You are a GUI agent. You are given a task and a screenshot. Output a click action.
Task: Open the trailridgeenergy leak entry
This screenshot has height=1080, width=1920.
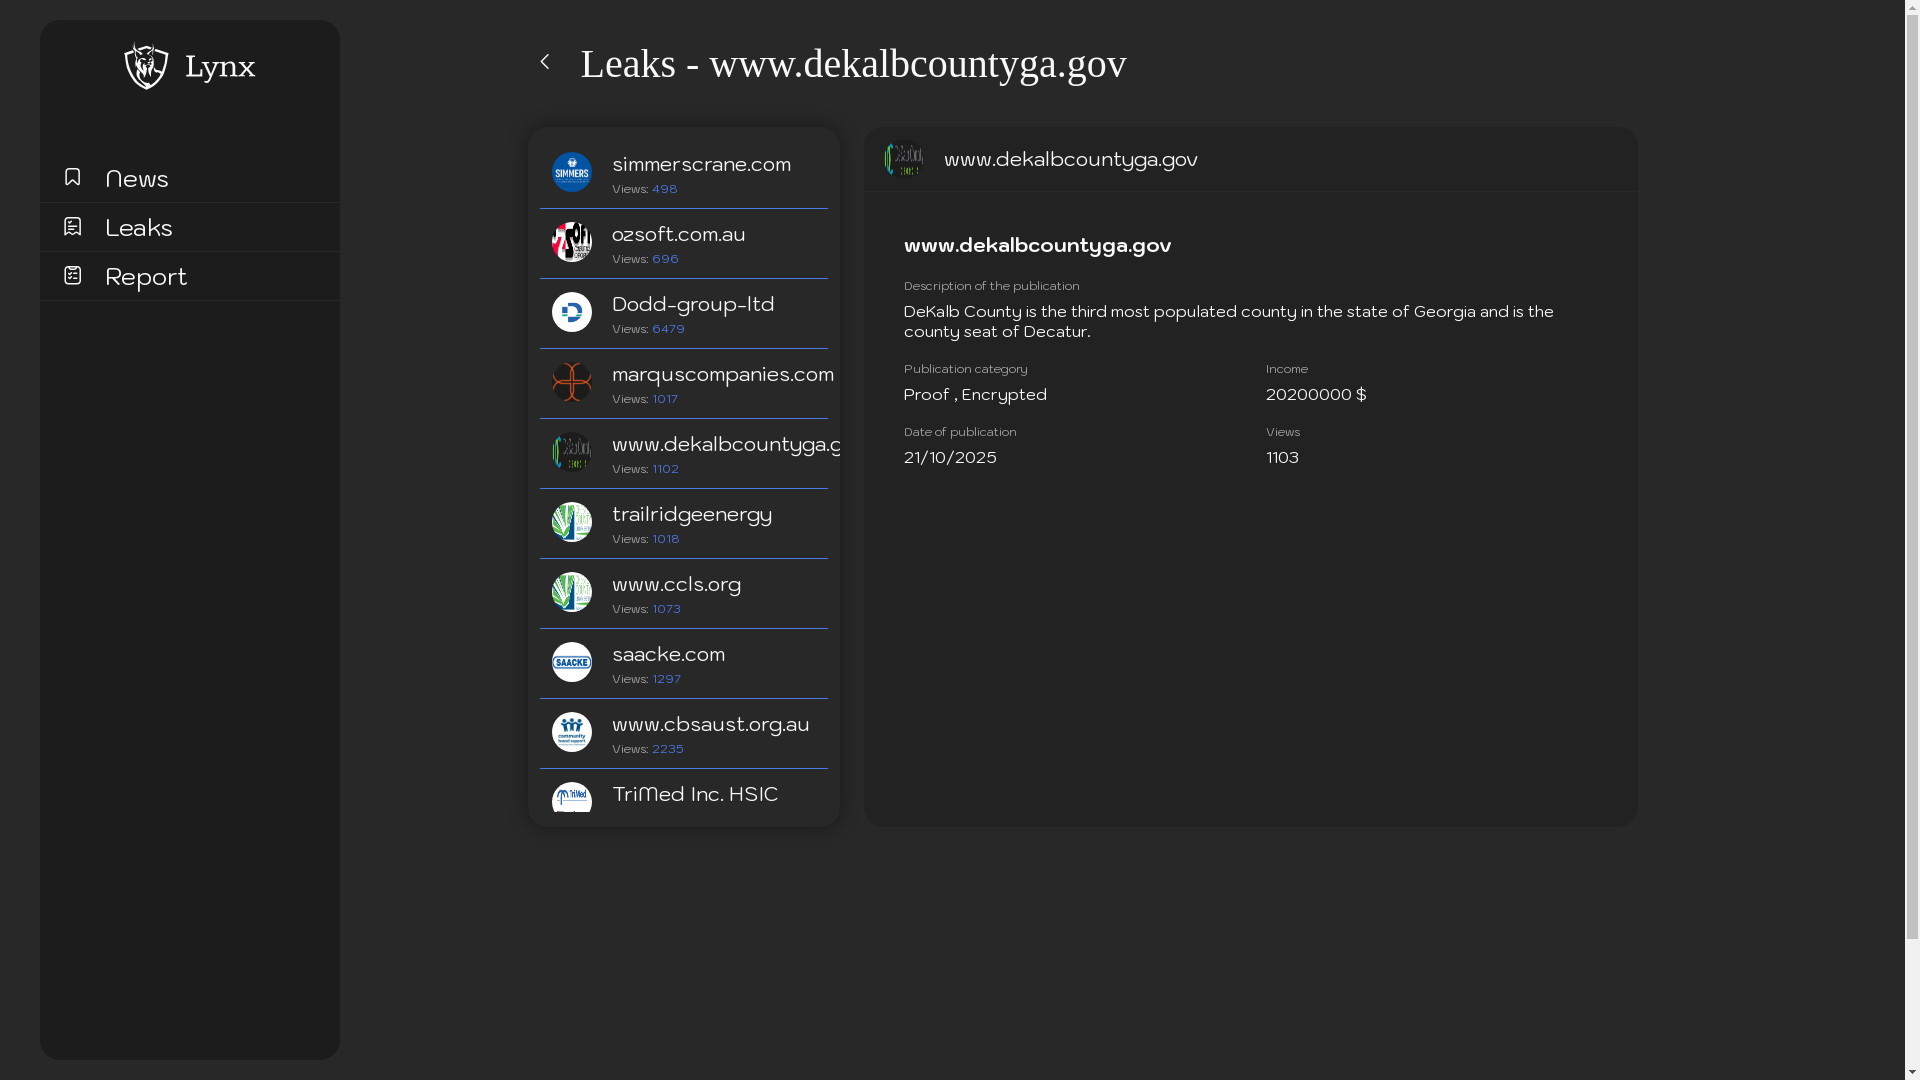pyautogui.click(x=692, y=515)
